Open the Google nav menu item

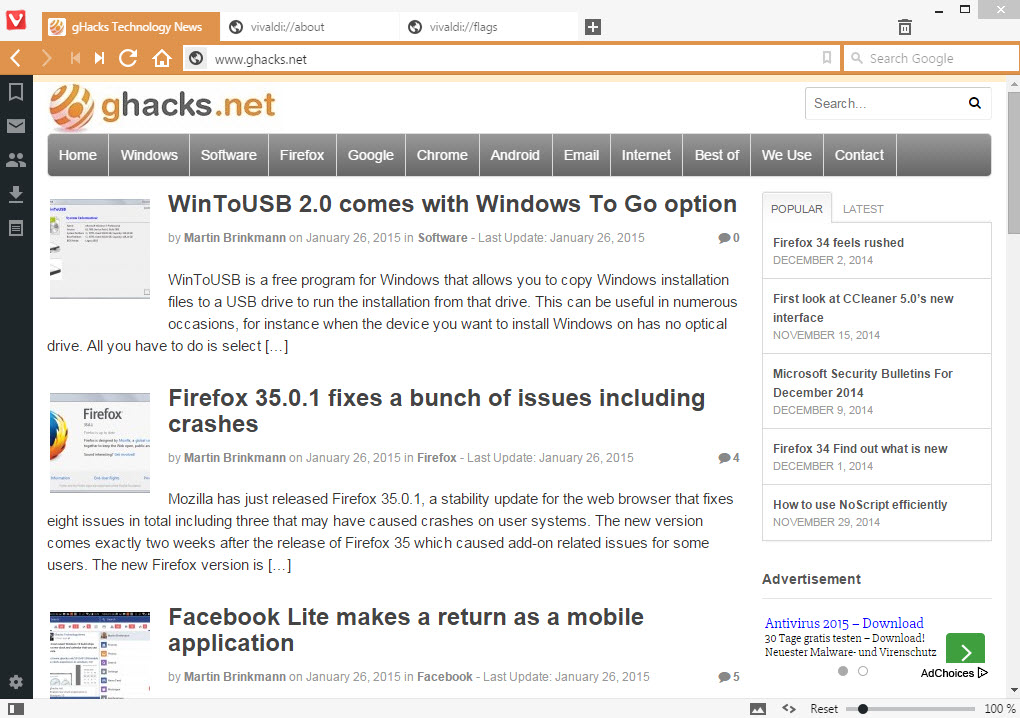click(x=371, y=155)
